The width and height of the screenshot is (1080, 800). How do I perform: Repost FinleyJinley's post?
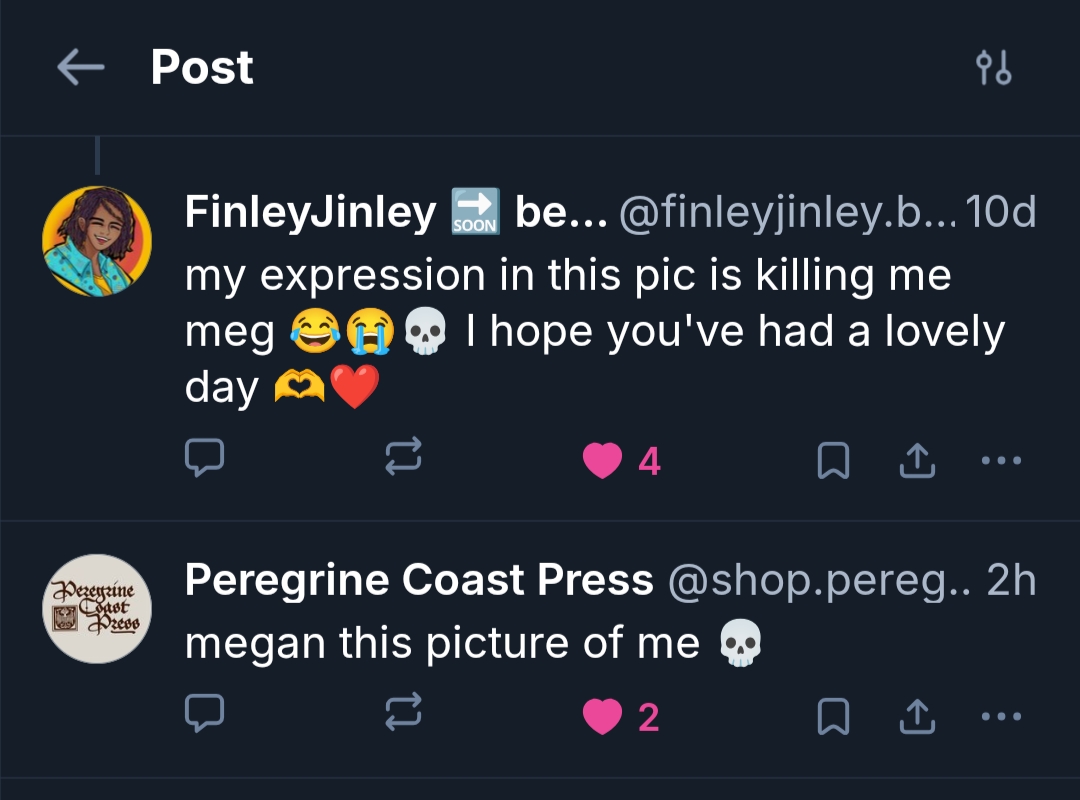404,460
